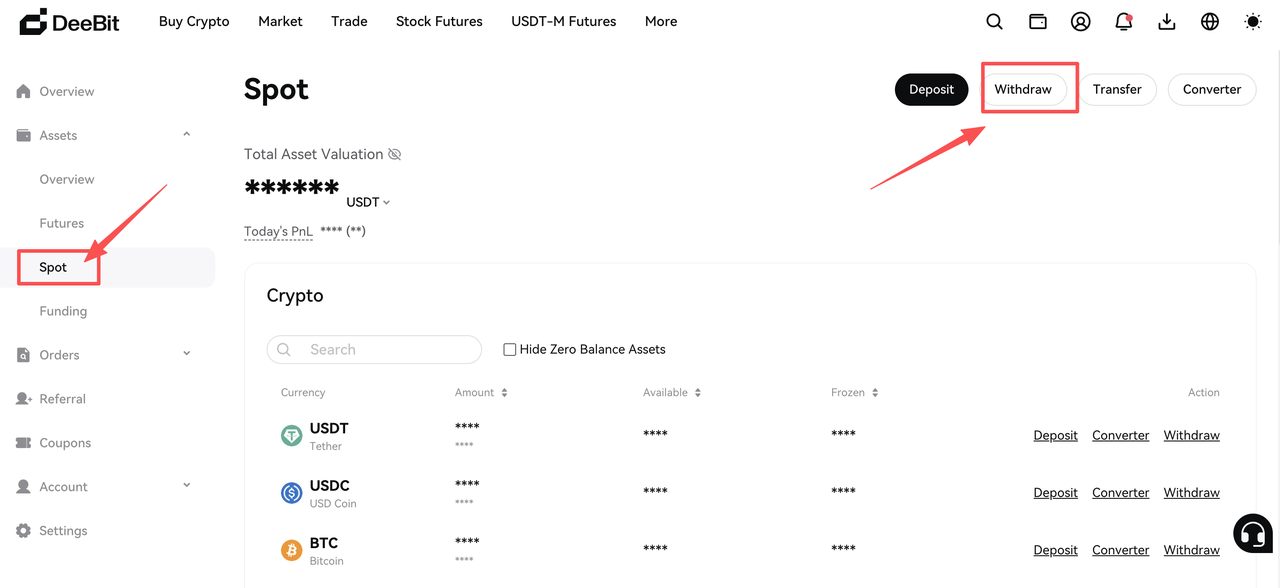
Task: Click the Settings gear icon in sidebar
Action: click(x=24, y=531)
